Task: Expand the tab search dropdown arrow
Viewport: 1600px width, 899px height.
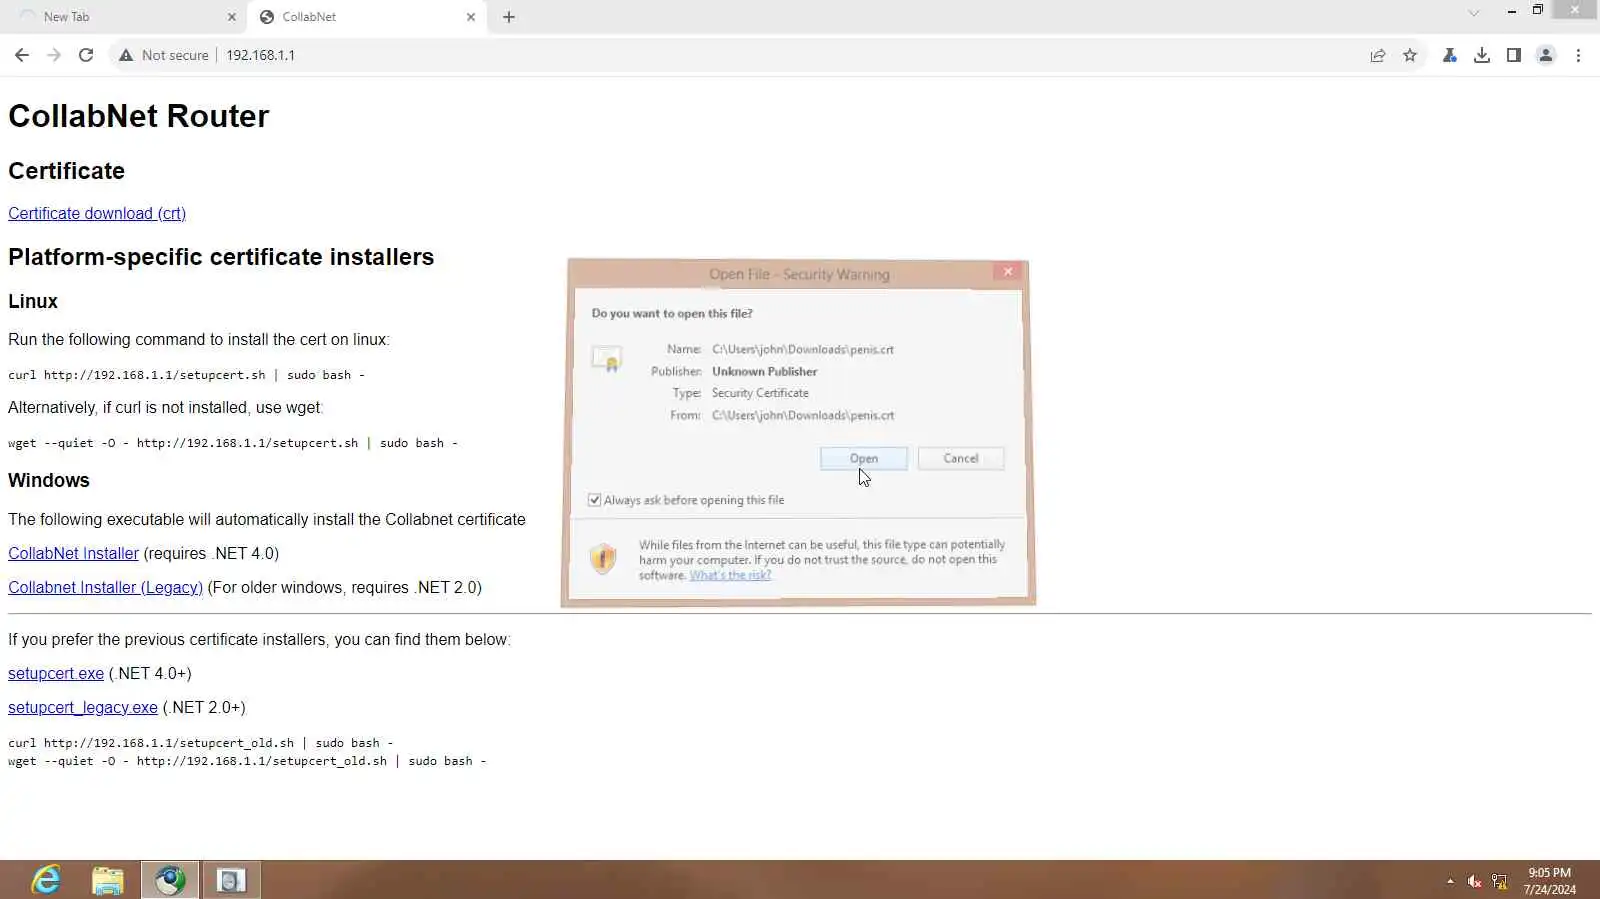Action: (1473, 13)
